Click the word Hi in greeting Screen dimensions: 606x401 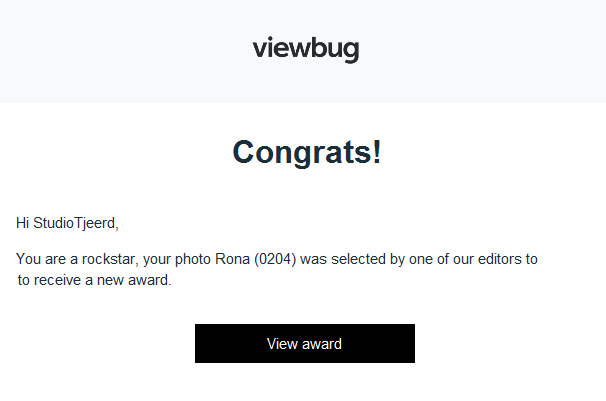point(22,223)
